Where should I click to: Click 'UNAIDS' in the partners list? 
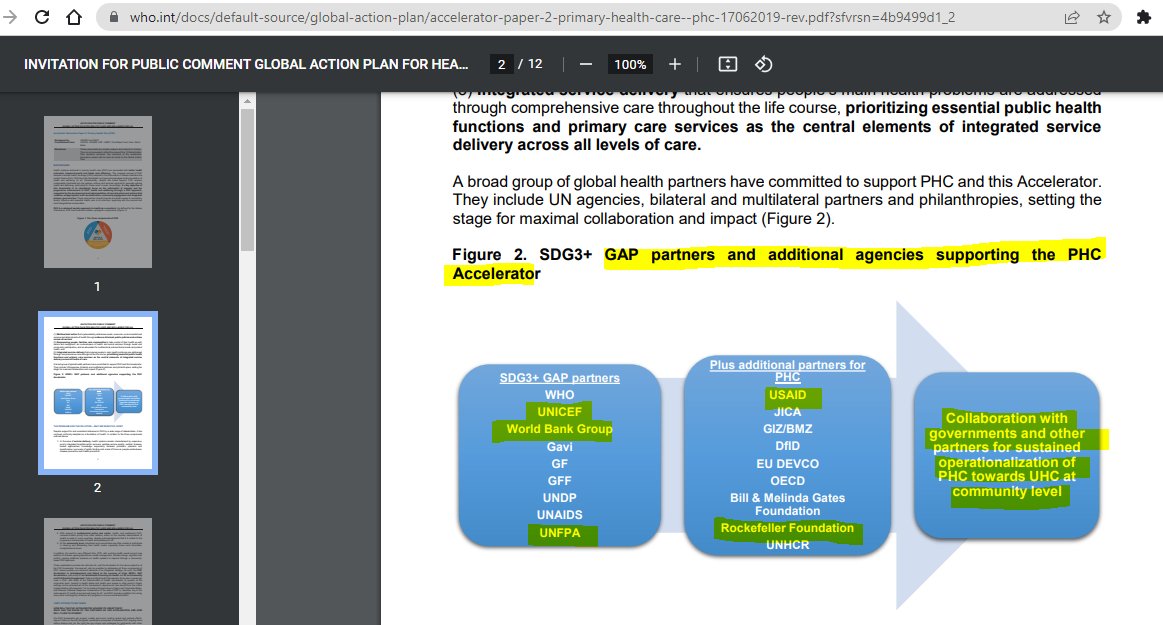click(x=559, y=515)
